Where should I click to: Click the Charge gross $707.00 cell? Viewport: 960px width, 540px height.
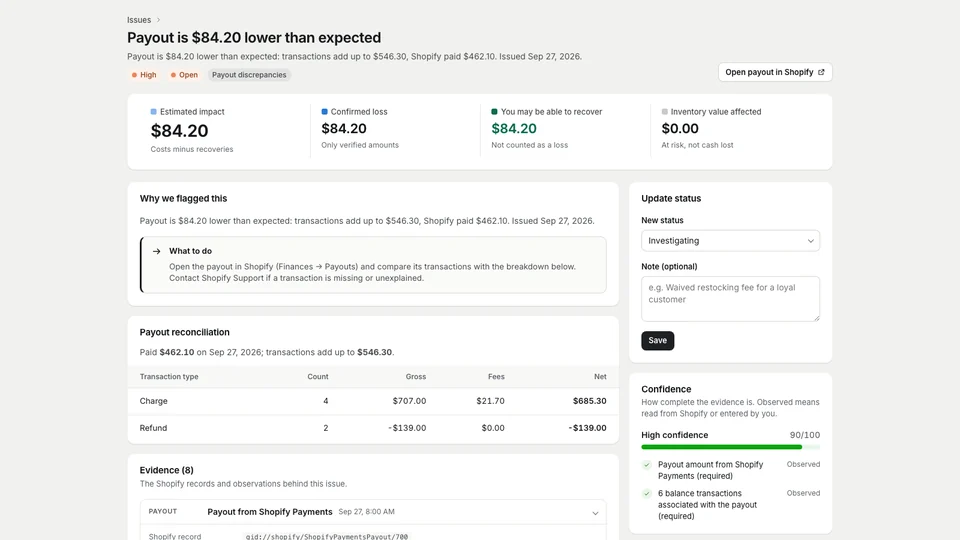[x=409, y=401]
